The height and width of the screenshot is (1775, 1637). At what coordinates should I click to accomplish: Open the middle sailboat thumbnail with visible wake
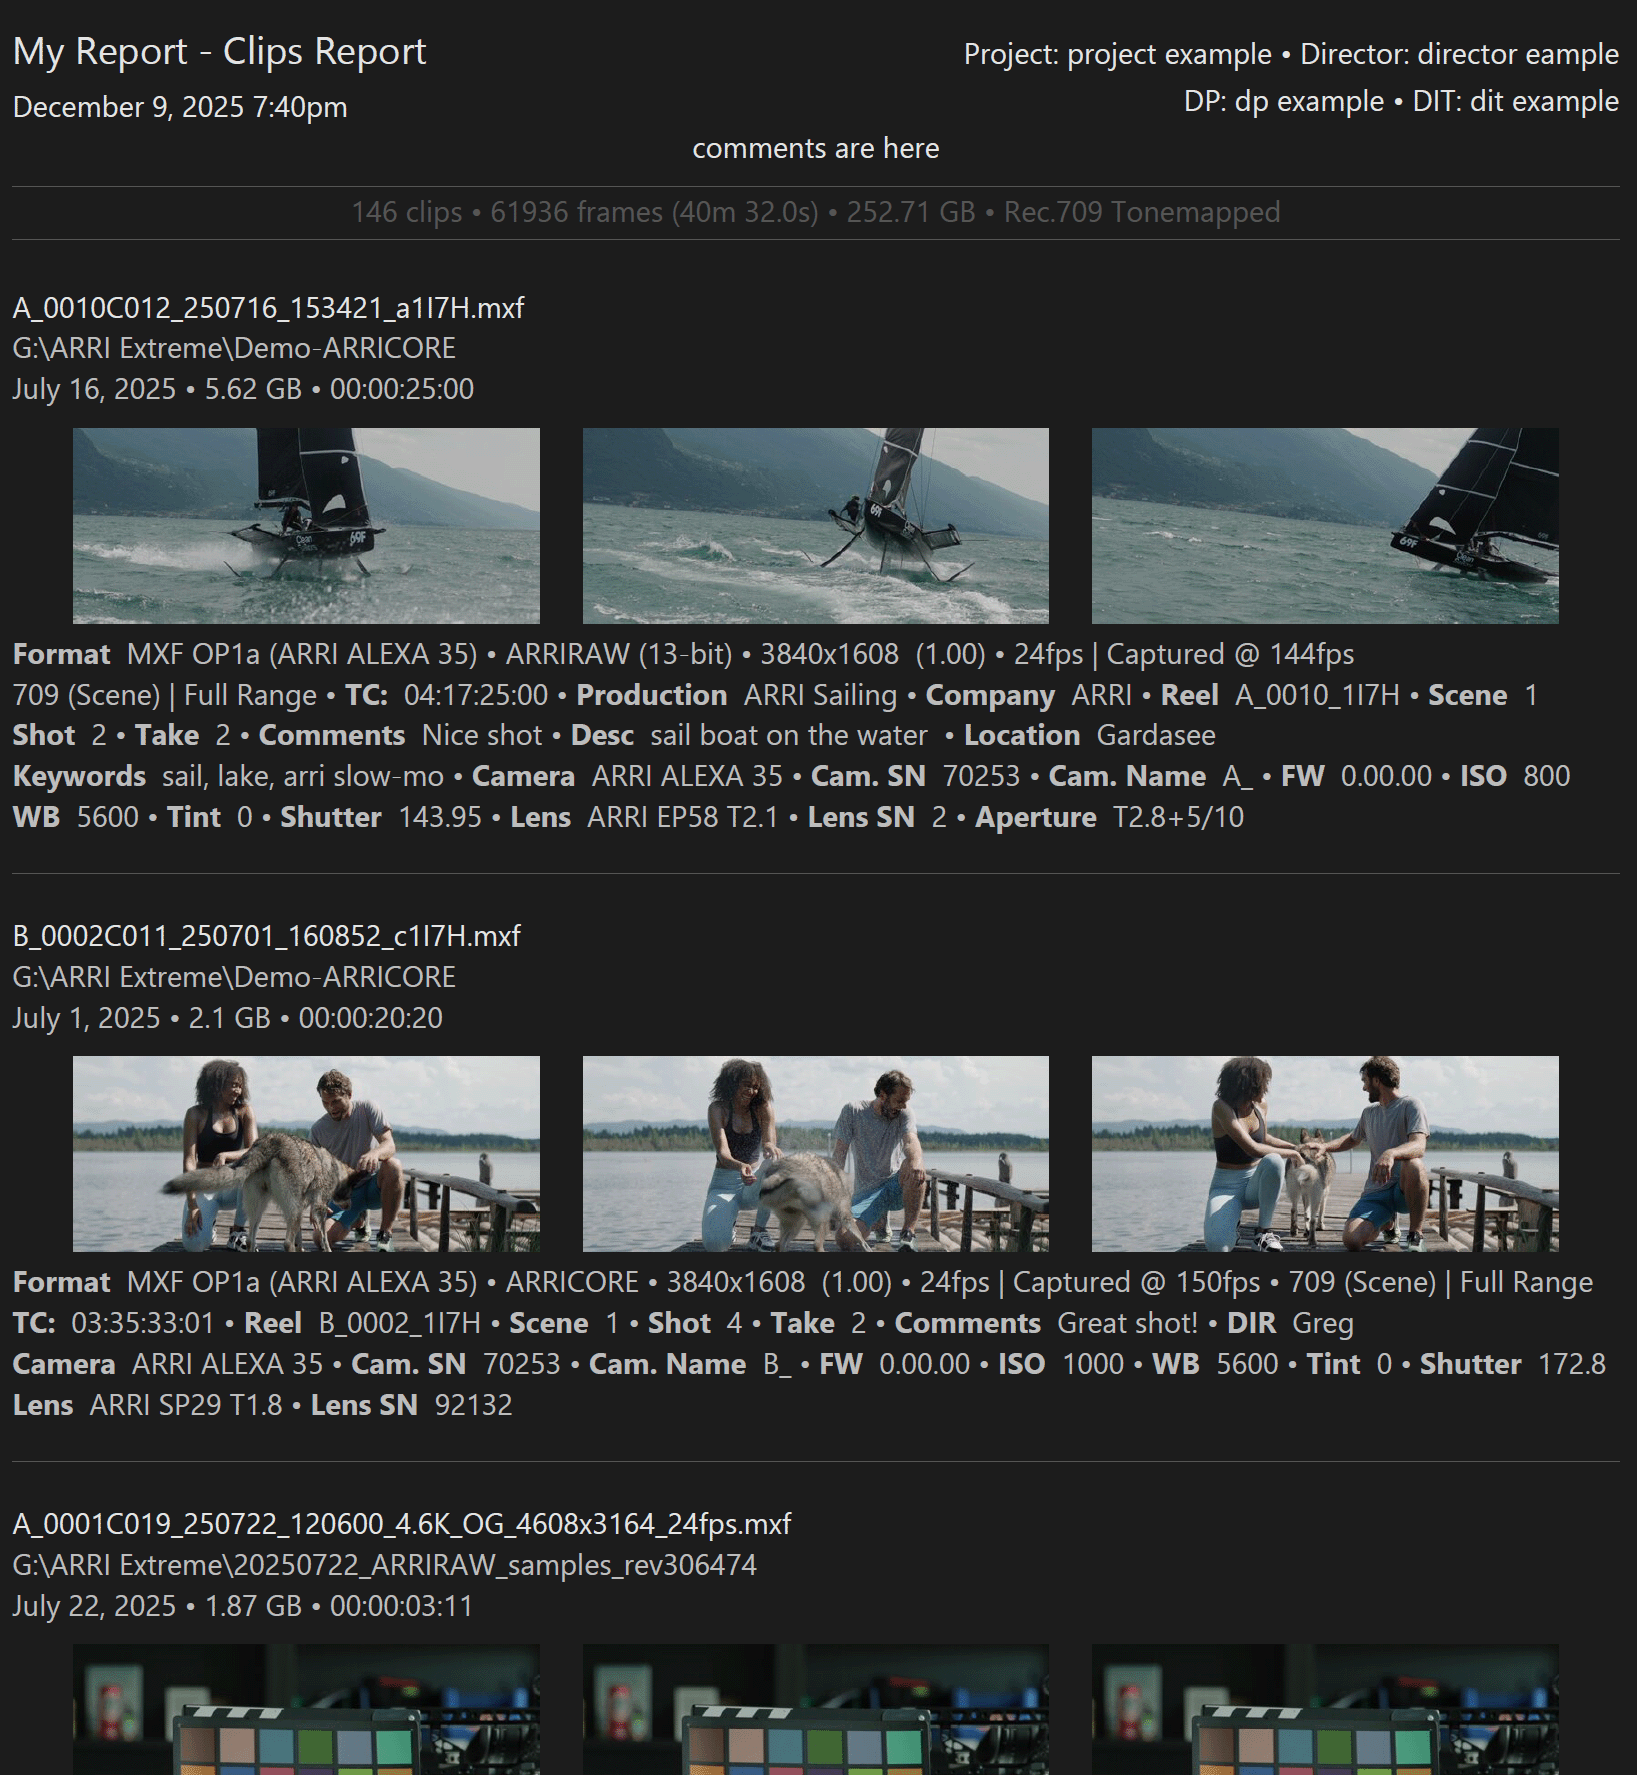click(x=815, y=526)
